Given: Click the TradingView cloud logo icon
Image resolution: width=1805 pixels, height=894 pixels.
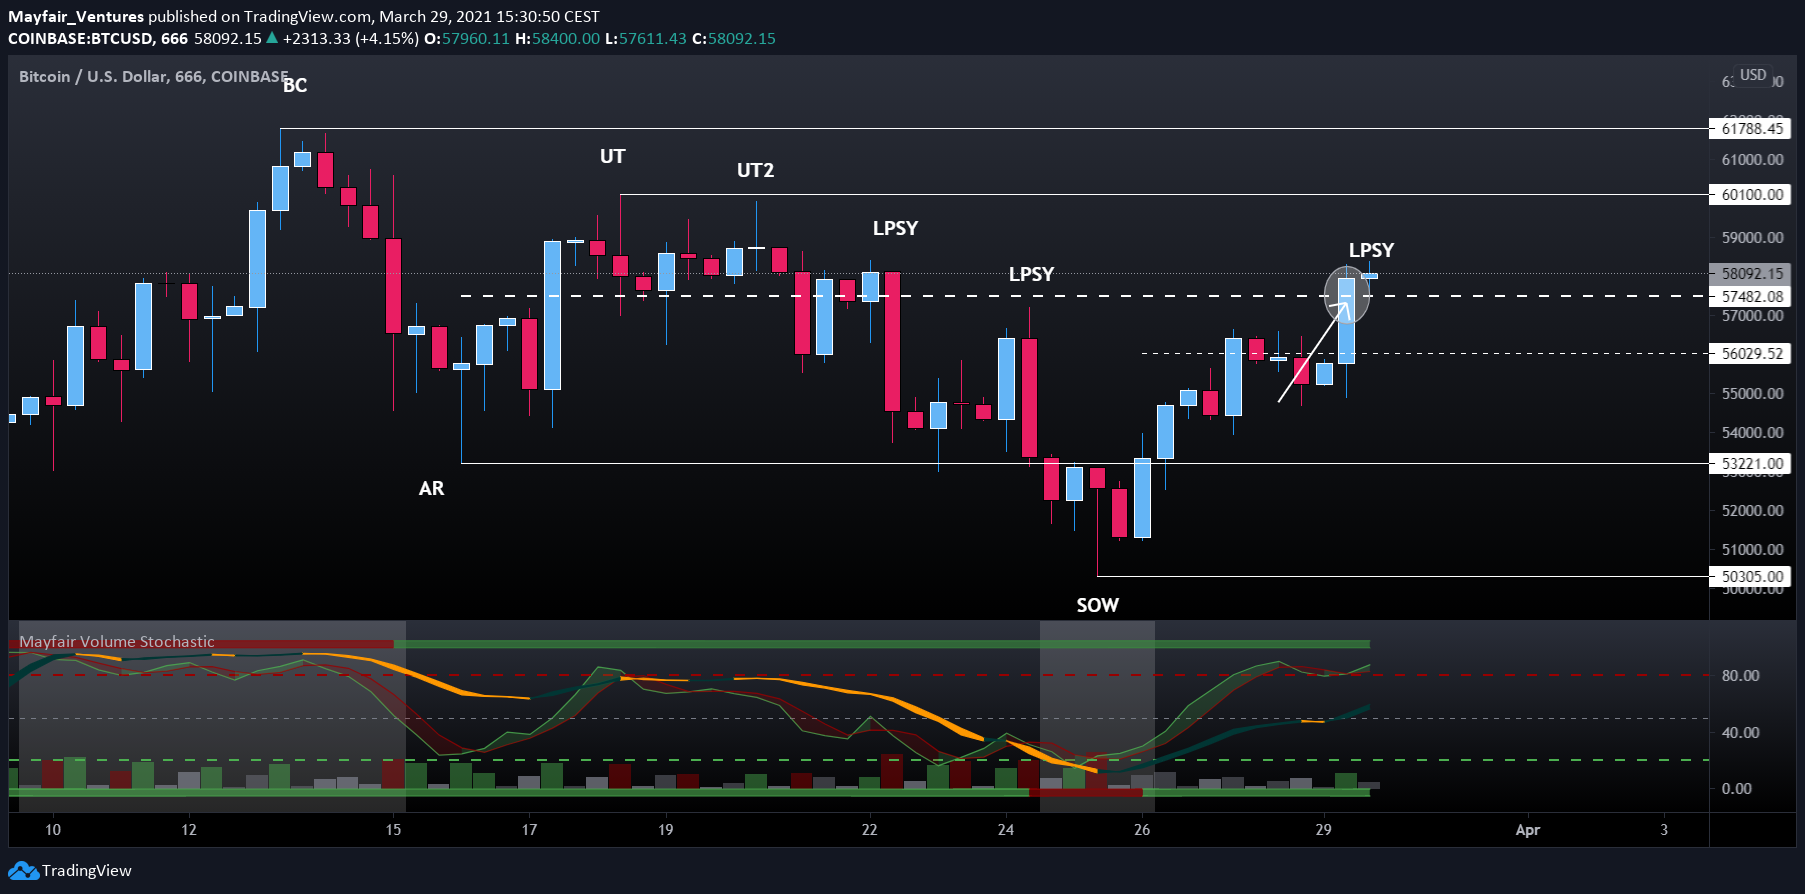Looking at the screenshot, I should pos(23,871).
